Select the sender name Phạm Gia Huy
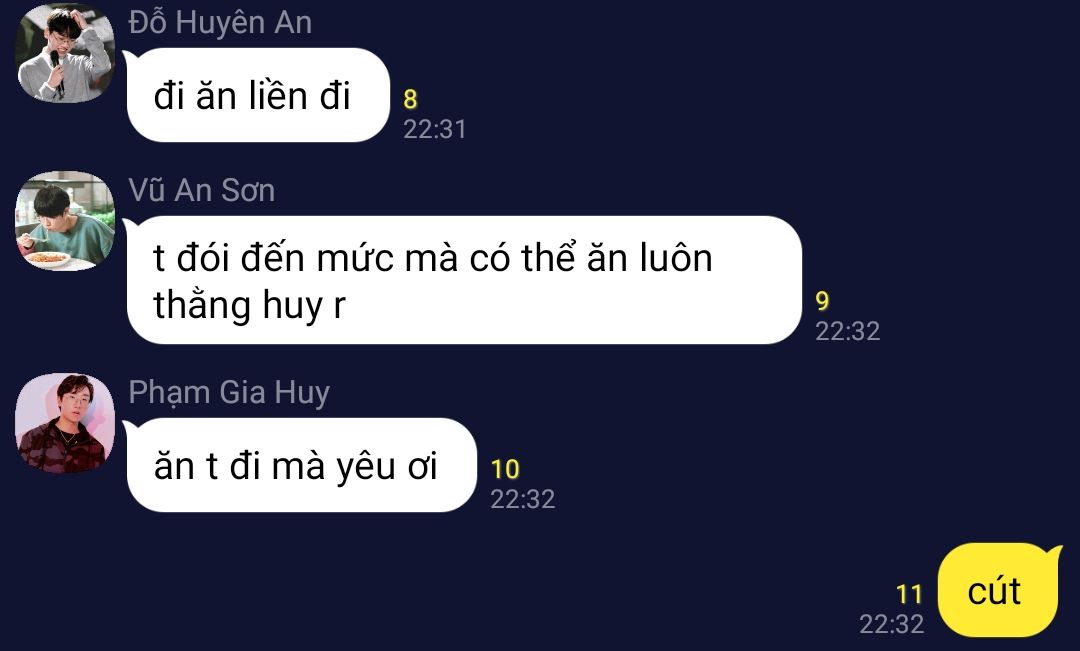This screenshot has height=651, width=1080. point(229,393)
